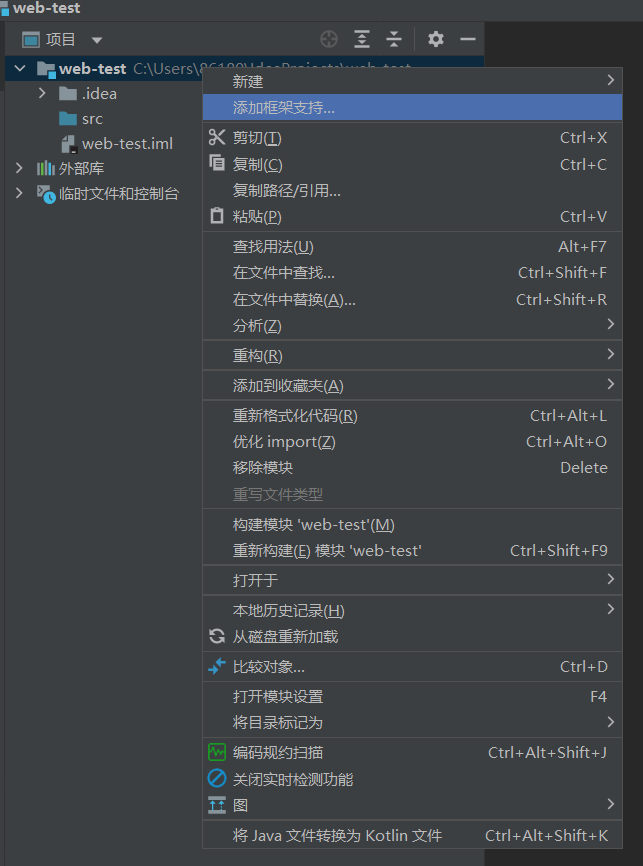Click Compare Objects menu entry
Viewport: 643px width, 866px height.
coord(268,666)
